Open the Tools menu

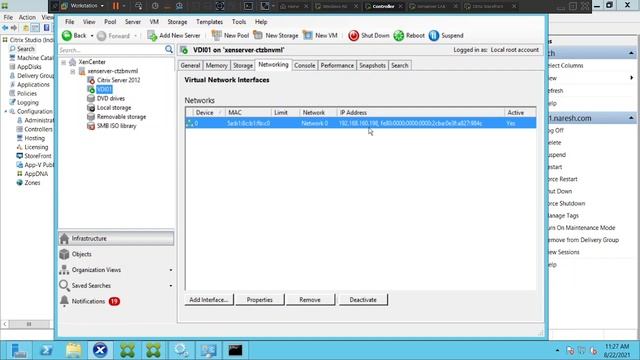[x=239, y=22]
